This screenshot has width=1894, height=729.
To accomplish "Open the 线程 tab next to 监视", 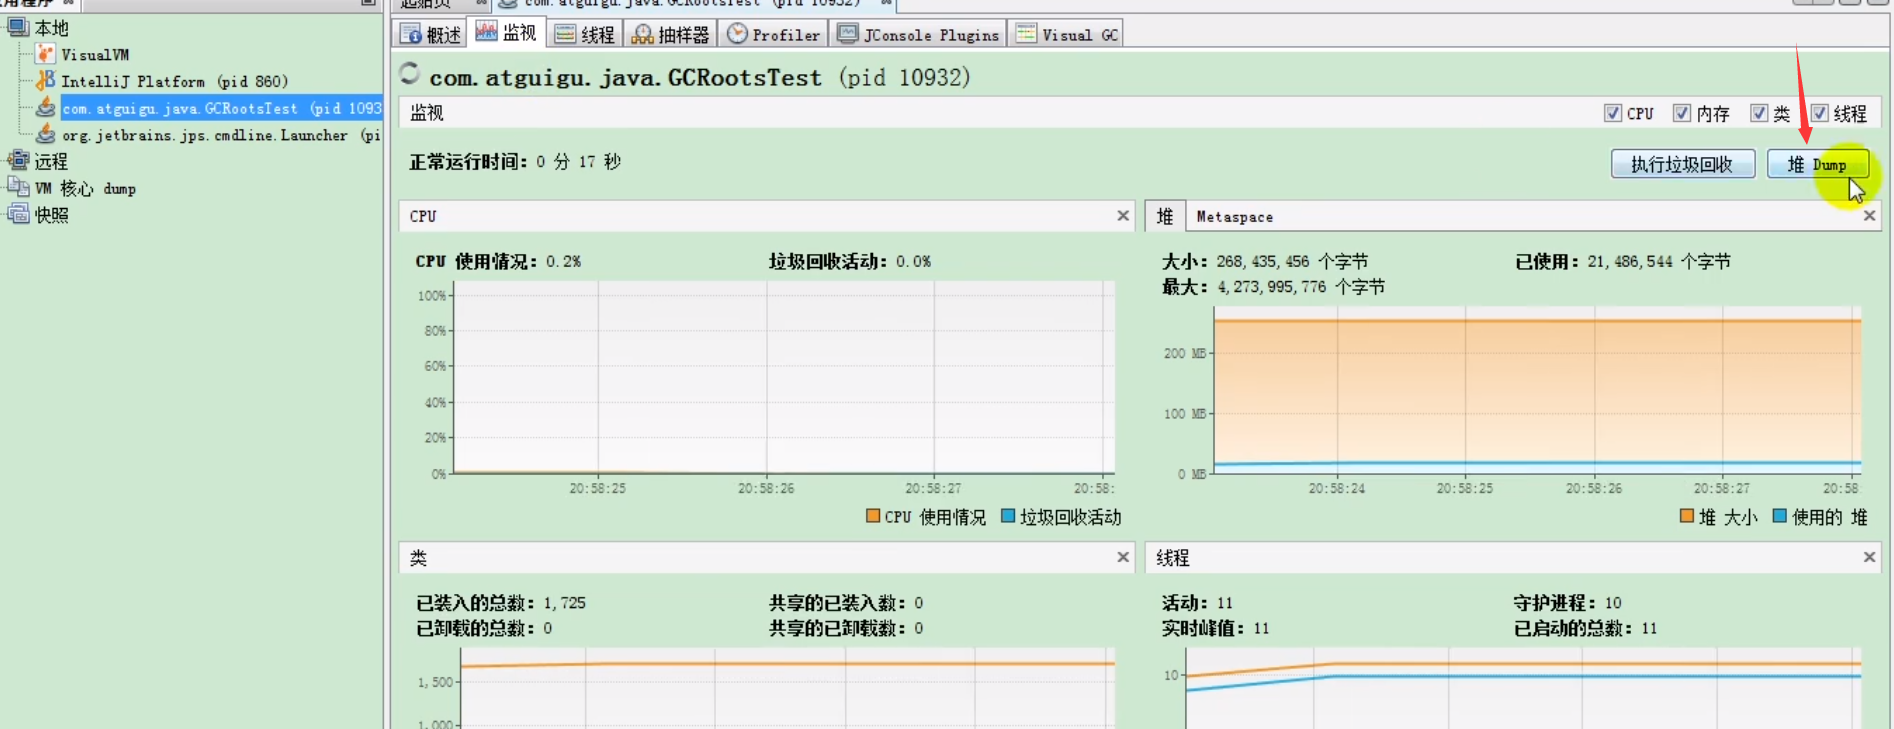I will [x=584, y=34].
